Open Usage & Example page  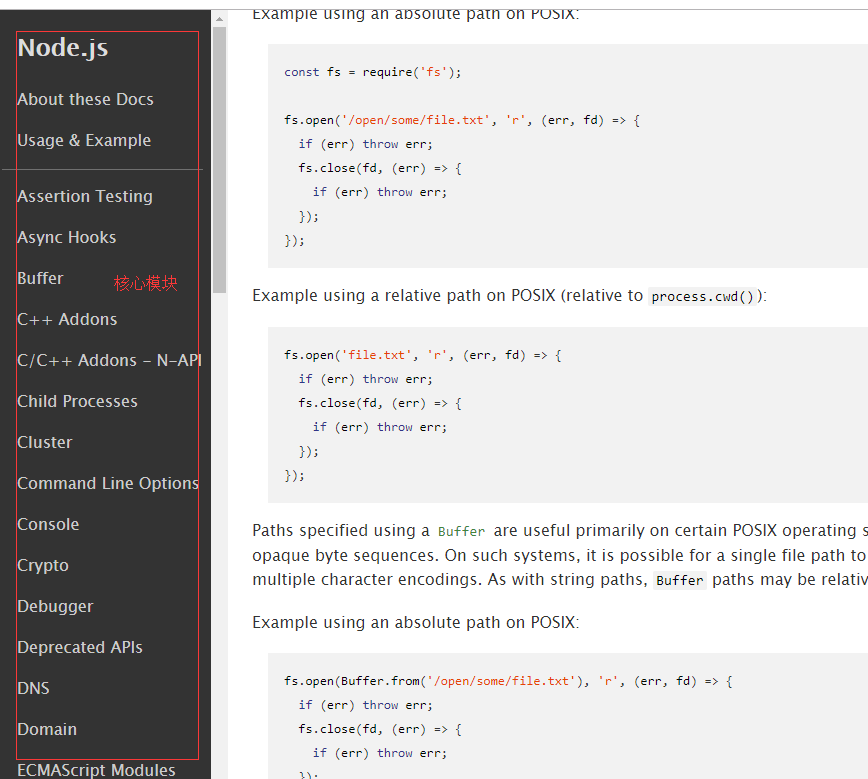tap(84, 140)
